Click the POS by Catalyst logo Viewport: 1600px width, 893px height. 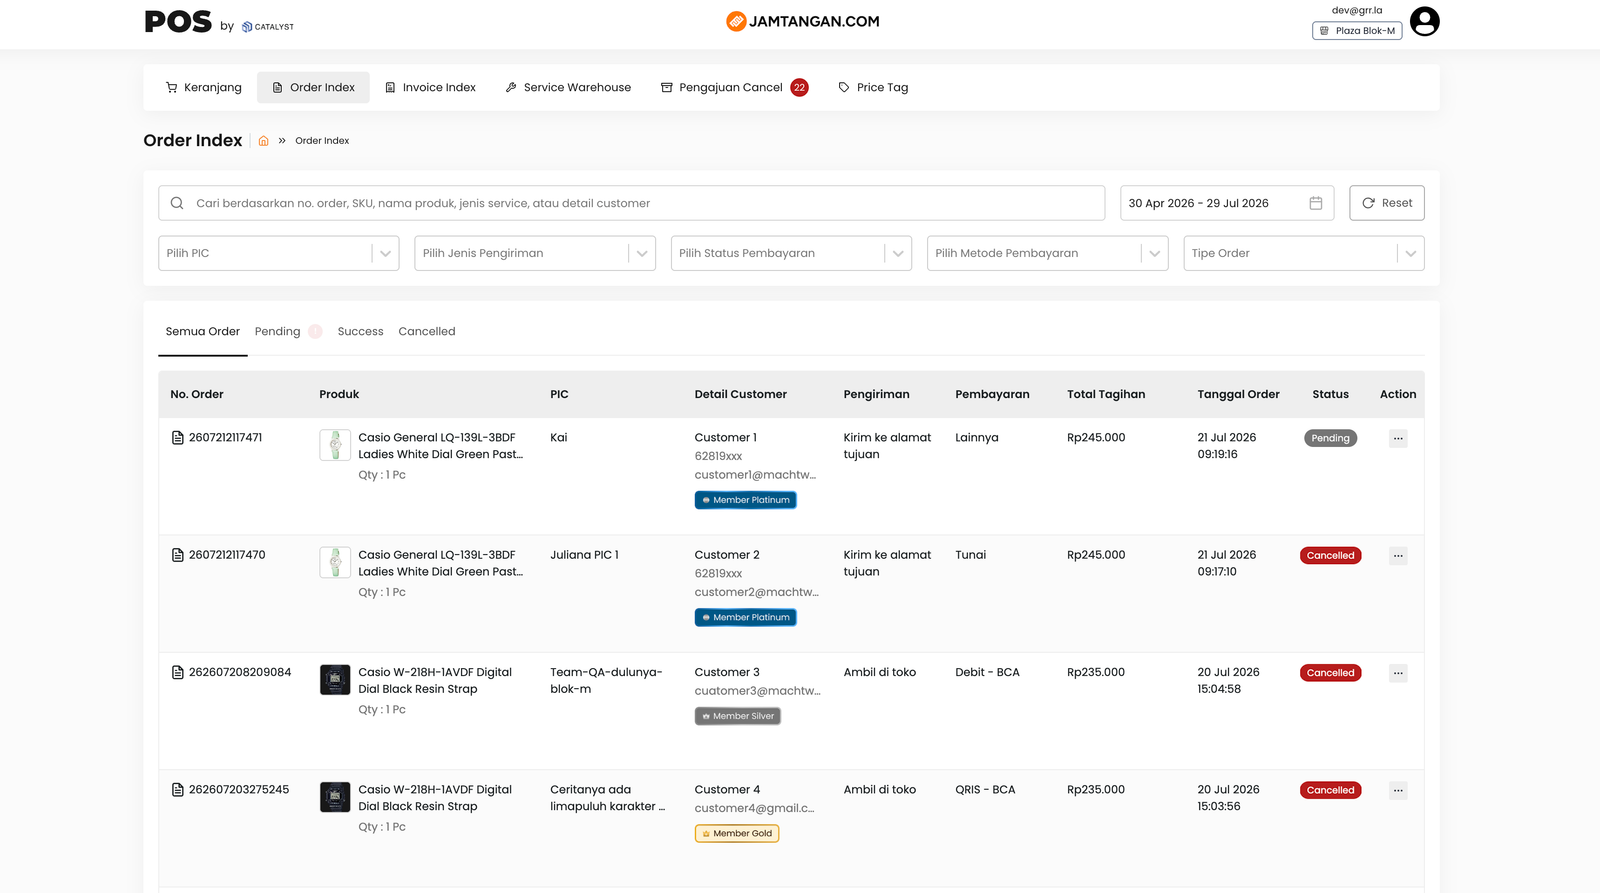coord(219,22)
